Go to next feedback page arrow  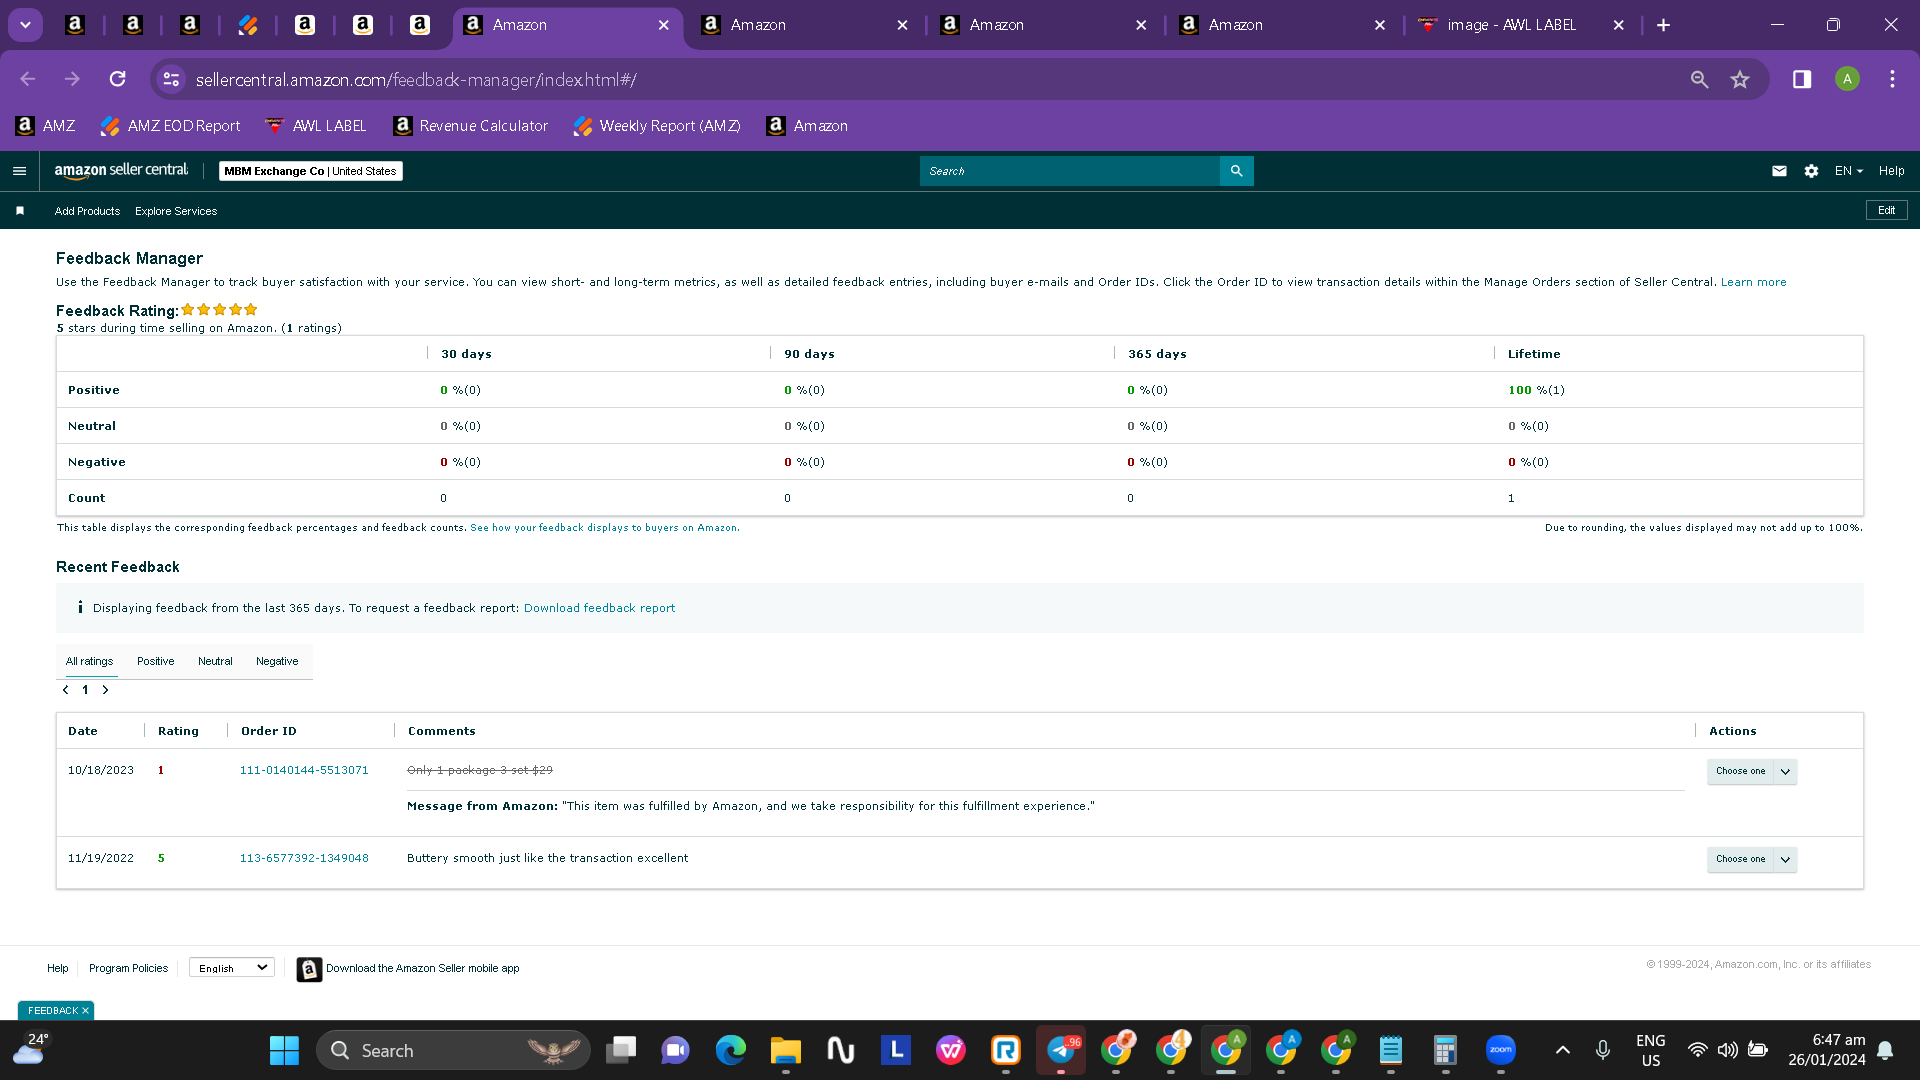pyautogui.click(x=105, y=690)
